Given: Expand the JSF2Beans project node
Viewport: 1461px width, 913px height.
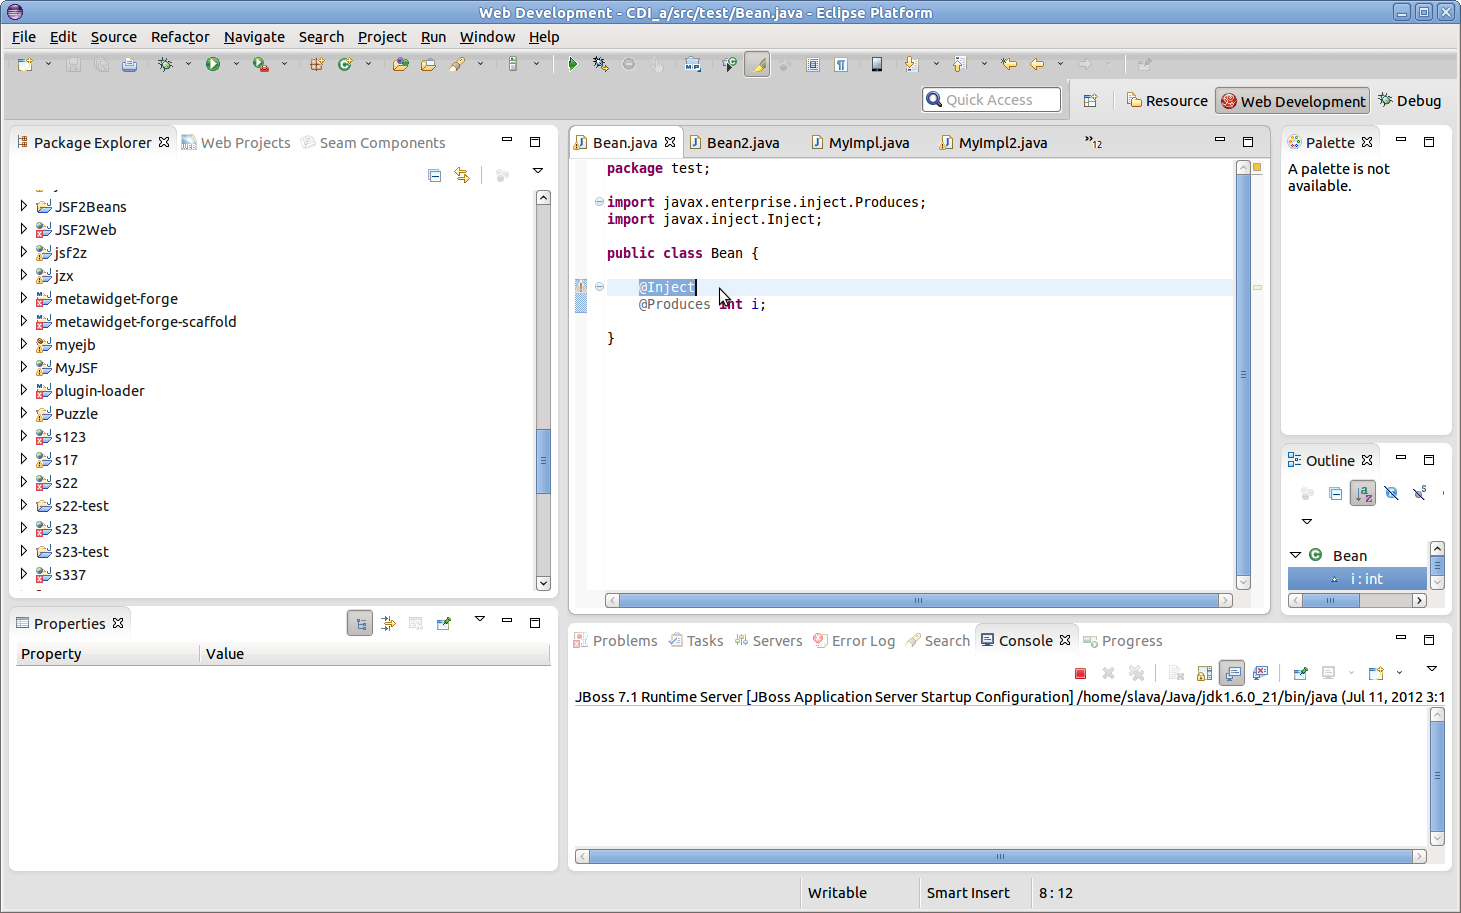Looking at the screenshot, I should tap(24, 206).
